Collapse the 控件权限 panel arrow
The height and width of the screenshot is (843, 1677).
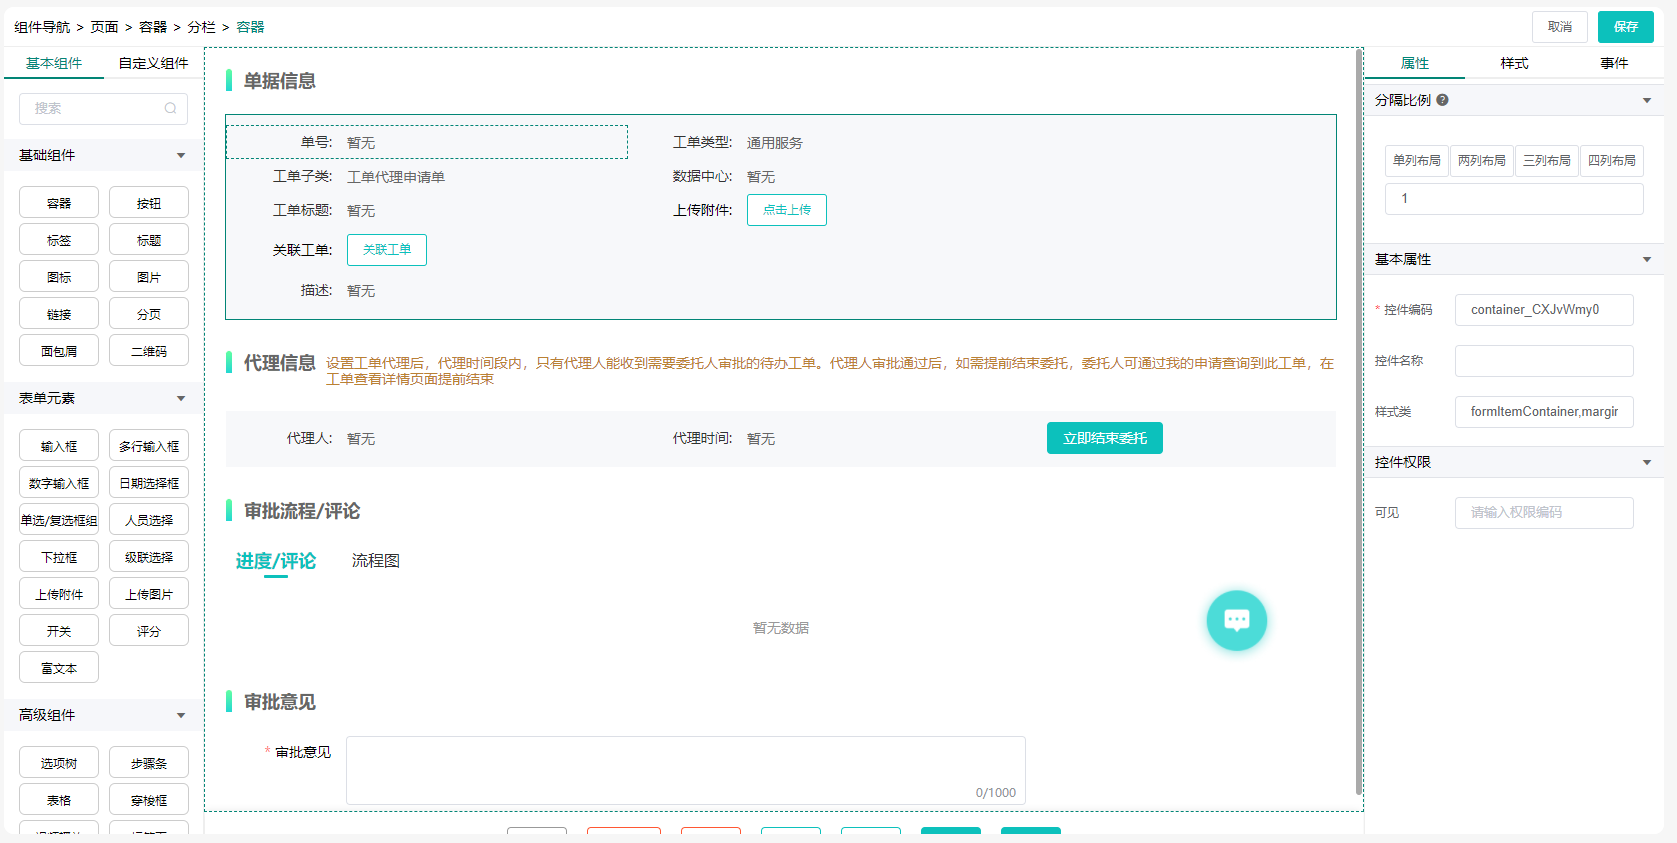click(x=1647, y=462)
